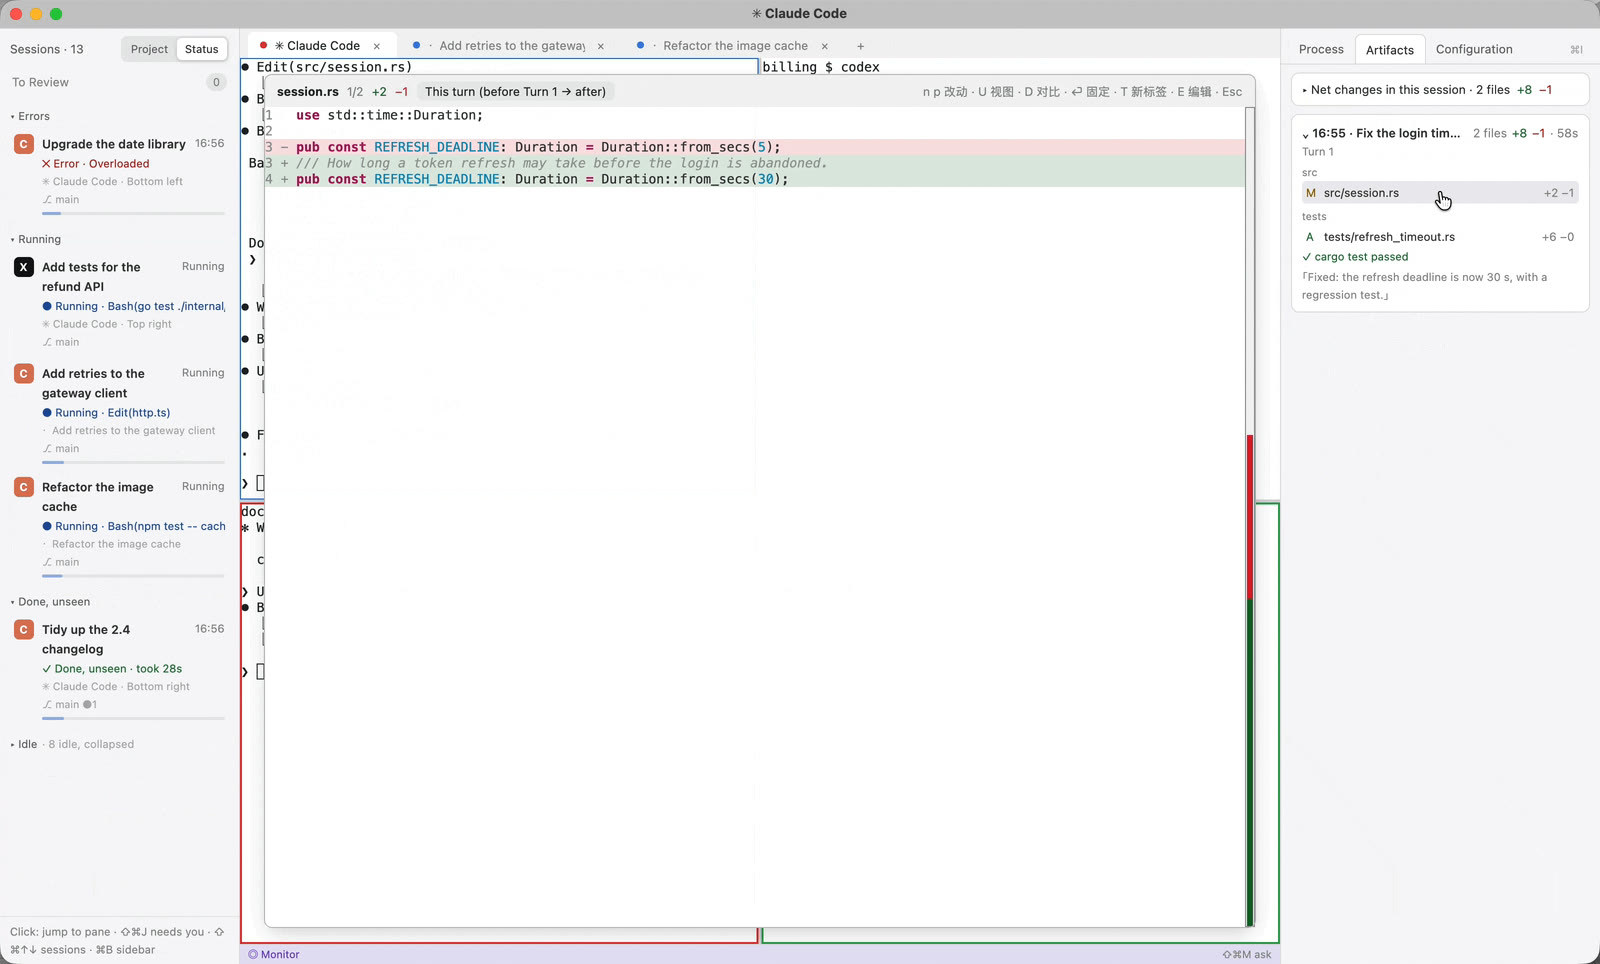Open the Process tab
This screenshot has height=964, width=1600.
(x=1321, y=49)
